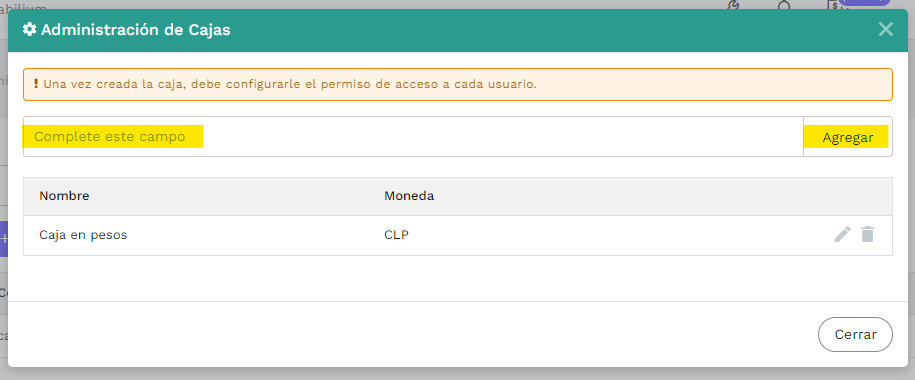Click the Agregar button

click(847, 137)
